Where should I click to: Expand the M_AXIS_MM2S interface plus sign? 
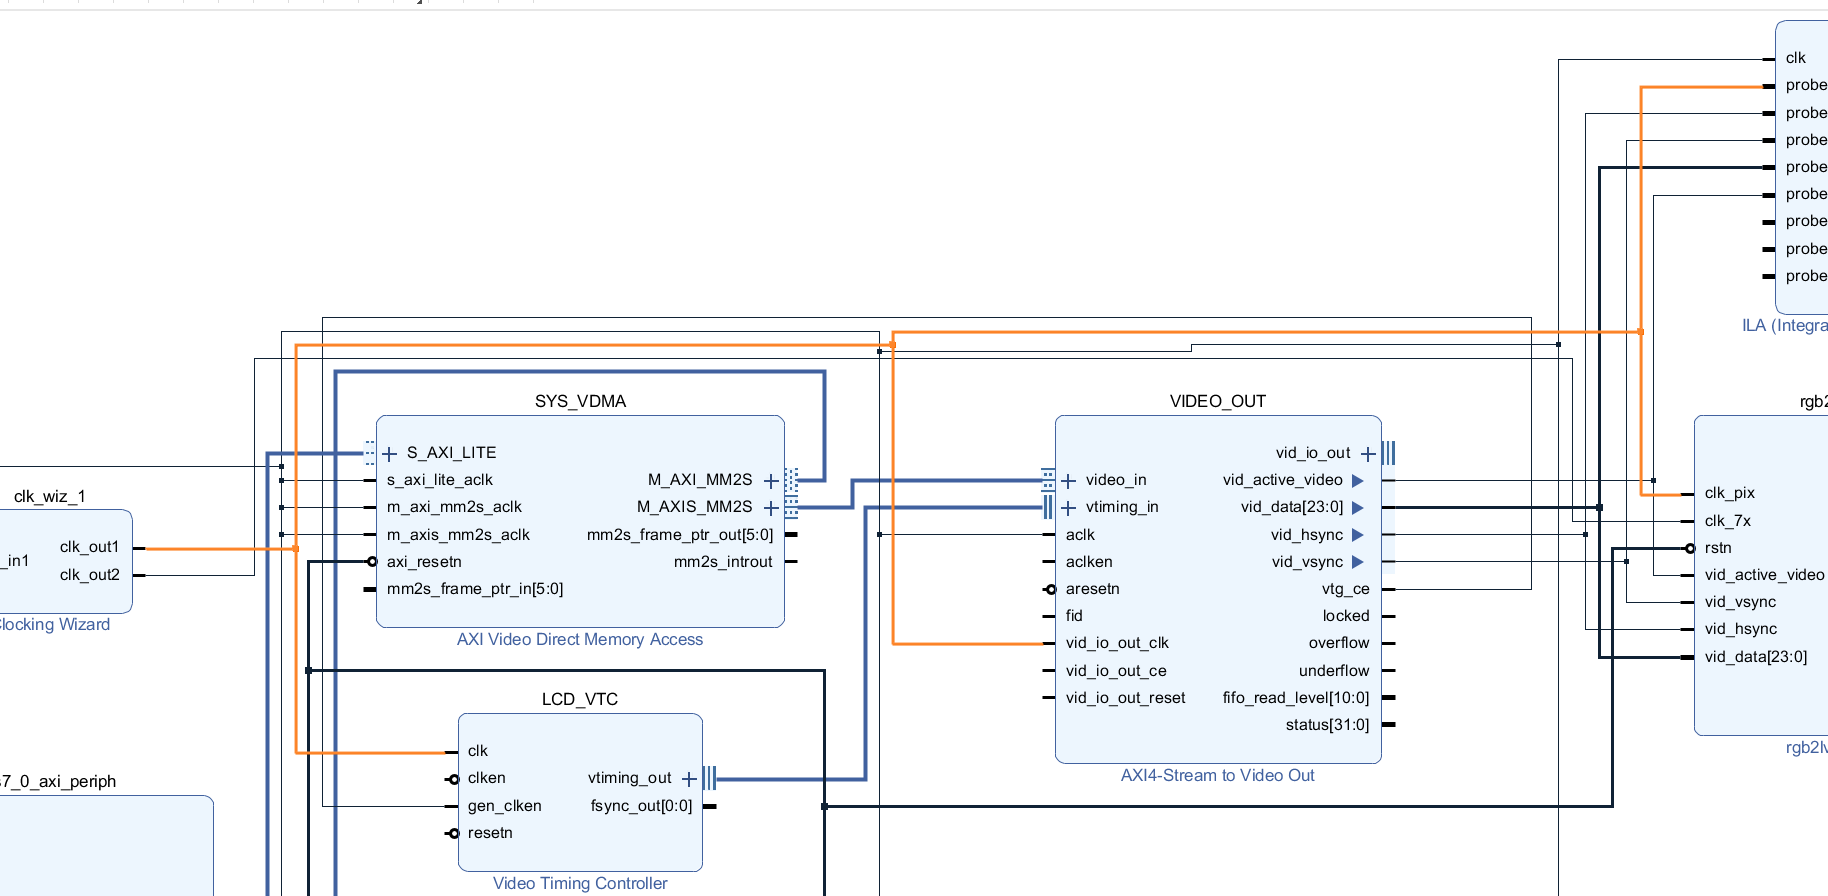click(771, 508)
